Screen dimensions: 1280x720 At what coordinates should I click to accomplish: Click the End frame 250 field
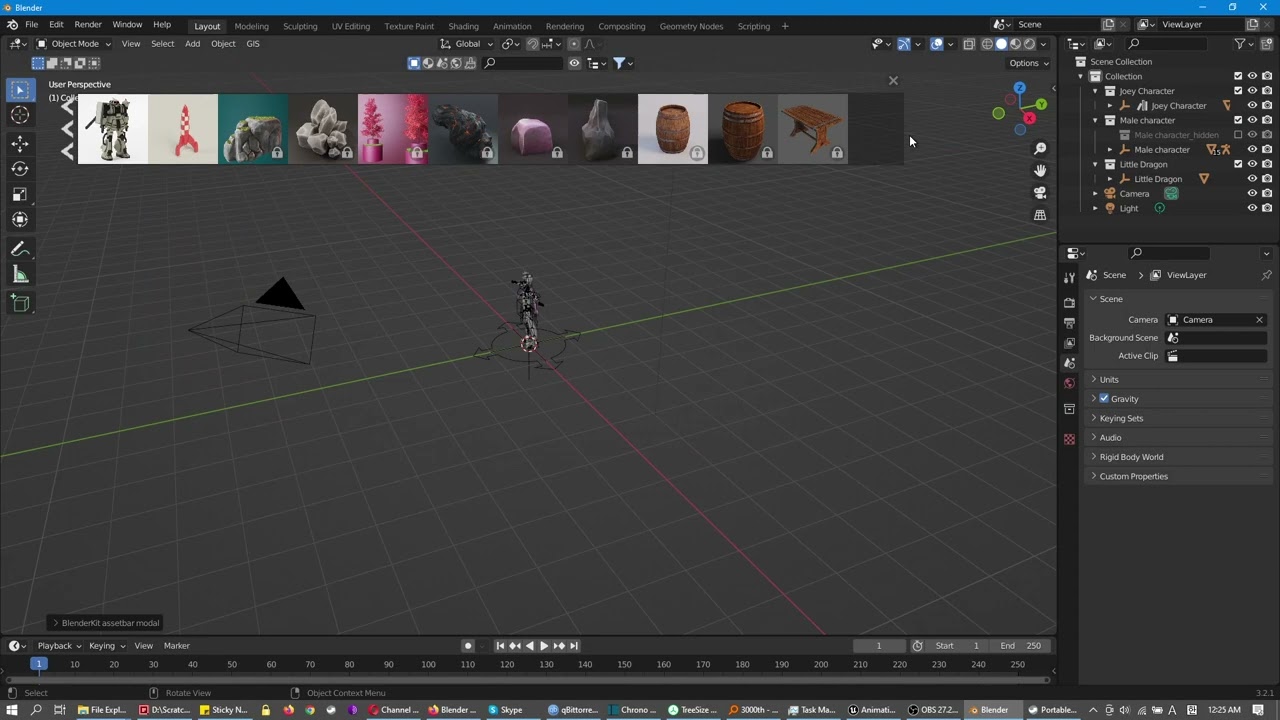(x=1021, y=646)
